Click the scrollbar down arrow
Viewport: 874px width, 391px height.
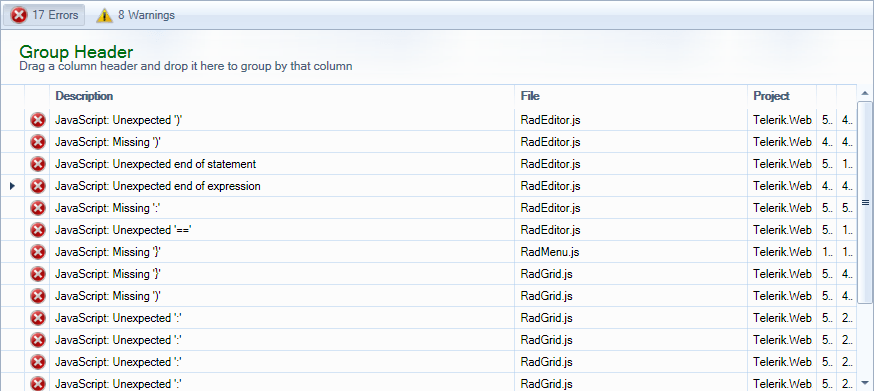point(865,383)
